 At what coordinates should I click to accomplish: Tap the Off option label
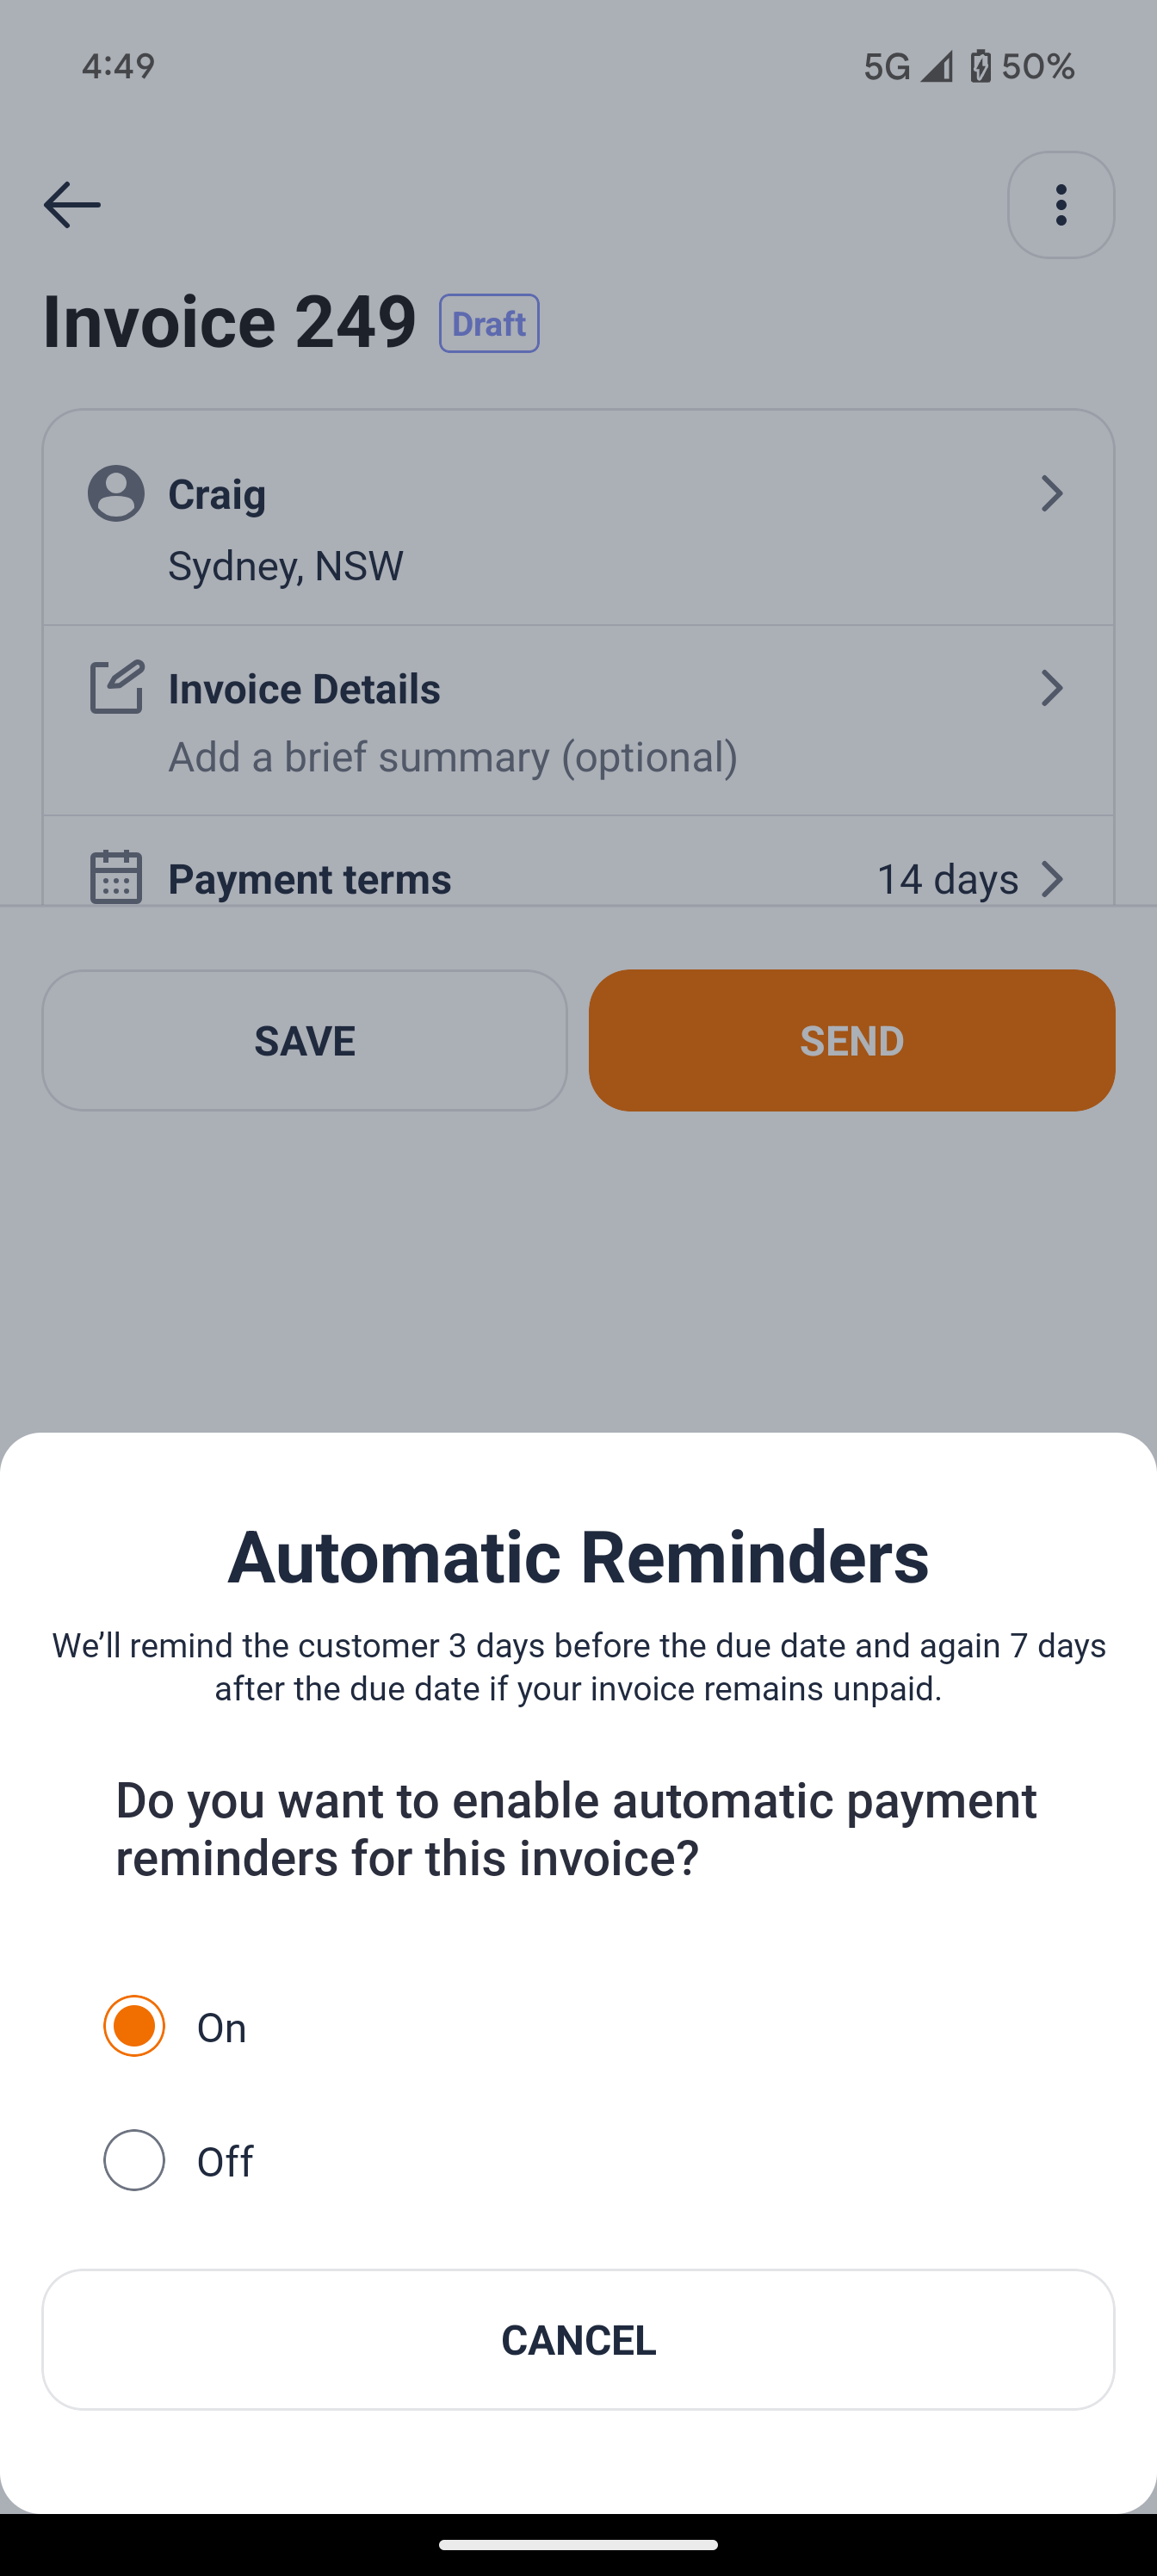coord(225,2162)
